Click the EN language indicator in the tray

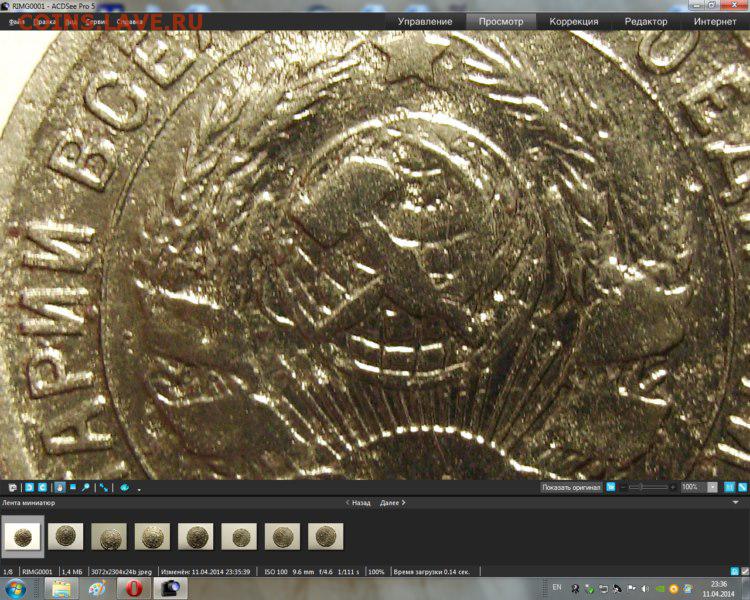pos(557,588)
